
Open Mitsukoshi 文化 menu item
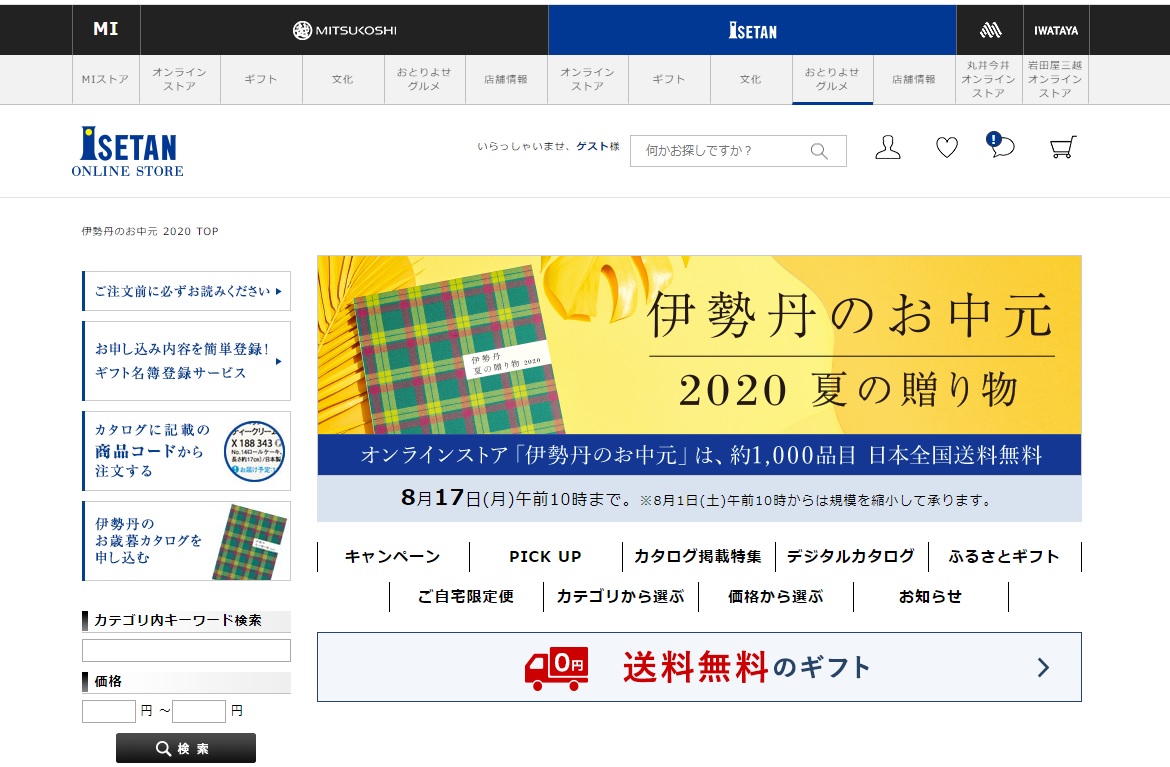(342, 79)
